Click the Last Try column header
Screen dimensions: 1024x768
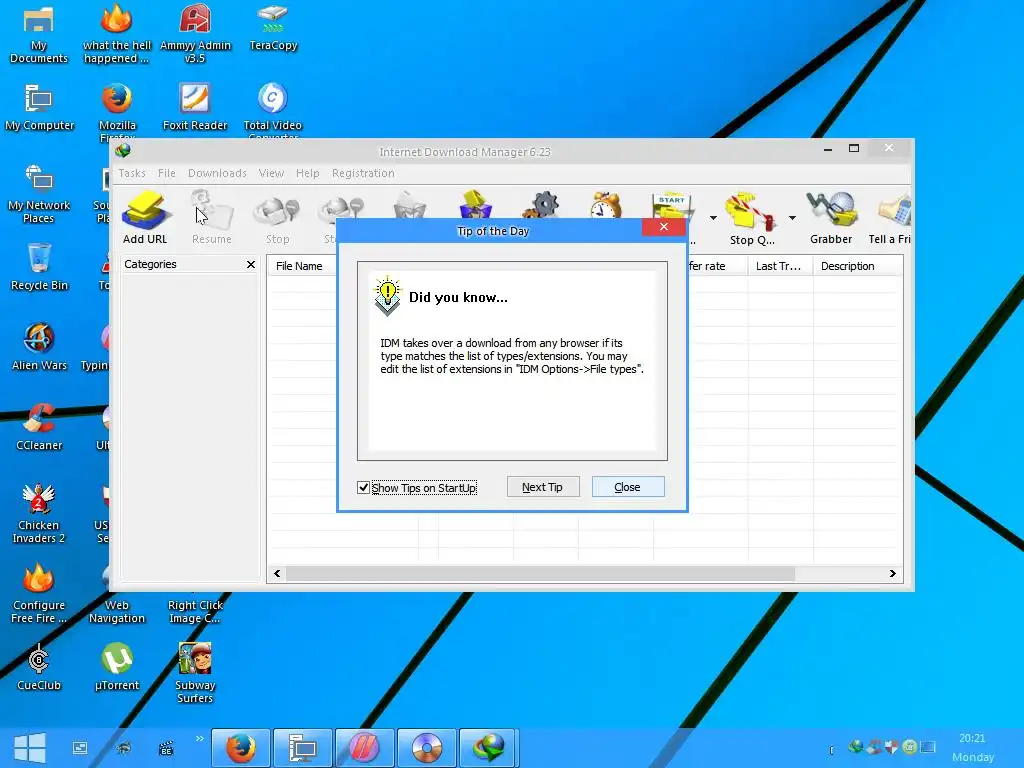coord(780,266)
